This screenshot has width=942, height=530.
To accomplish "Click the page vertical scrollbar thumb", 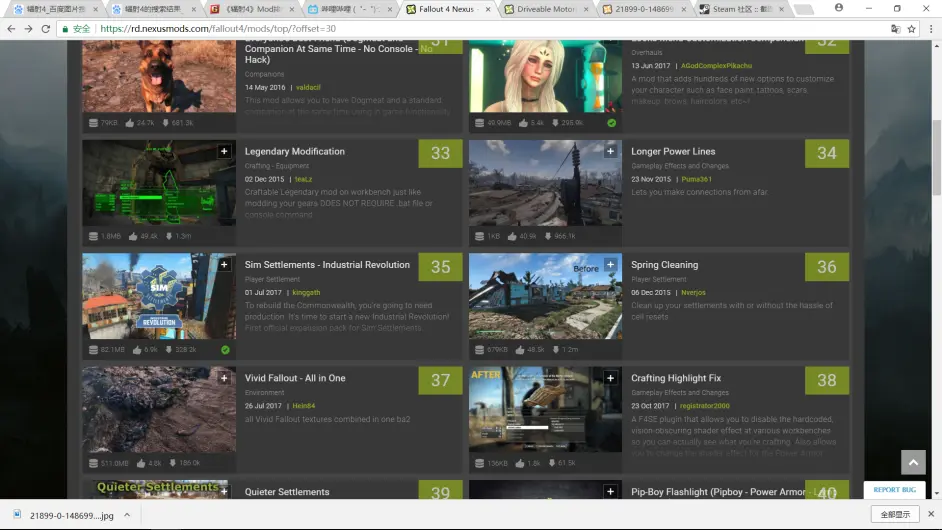I will pos(936,157).
